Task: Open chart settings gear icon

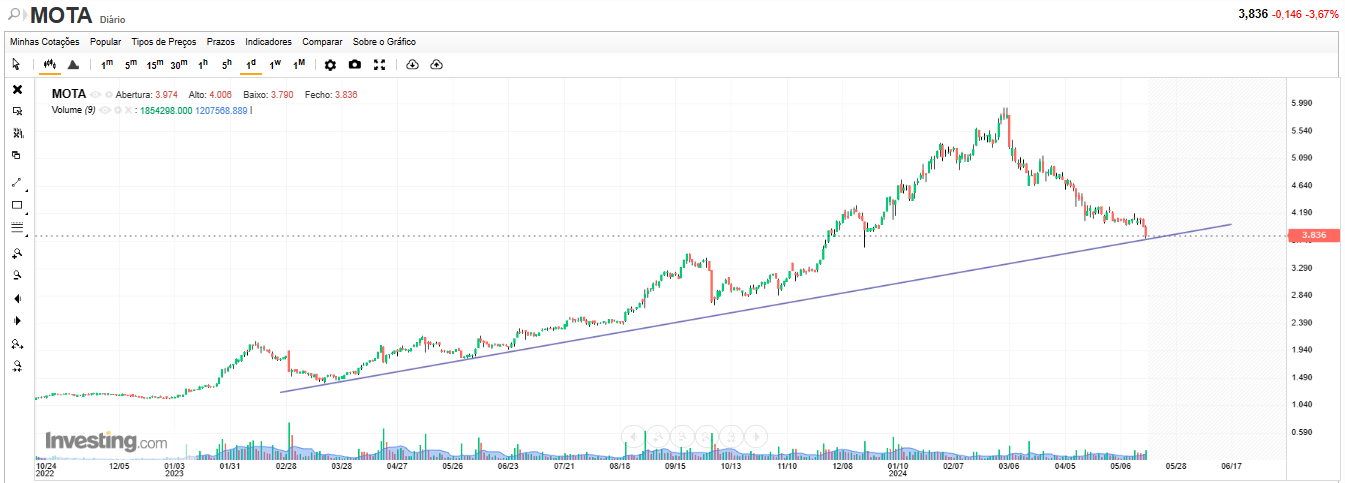Action: (330, 65)
